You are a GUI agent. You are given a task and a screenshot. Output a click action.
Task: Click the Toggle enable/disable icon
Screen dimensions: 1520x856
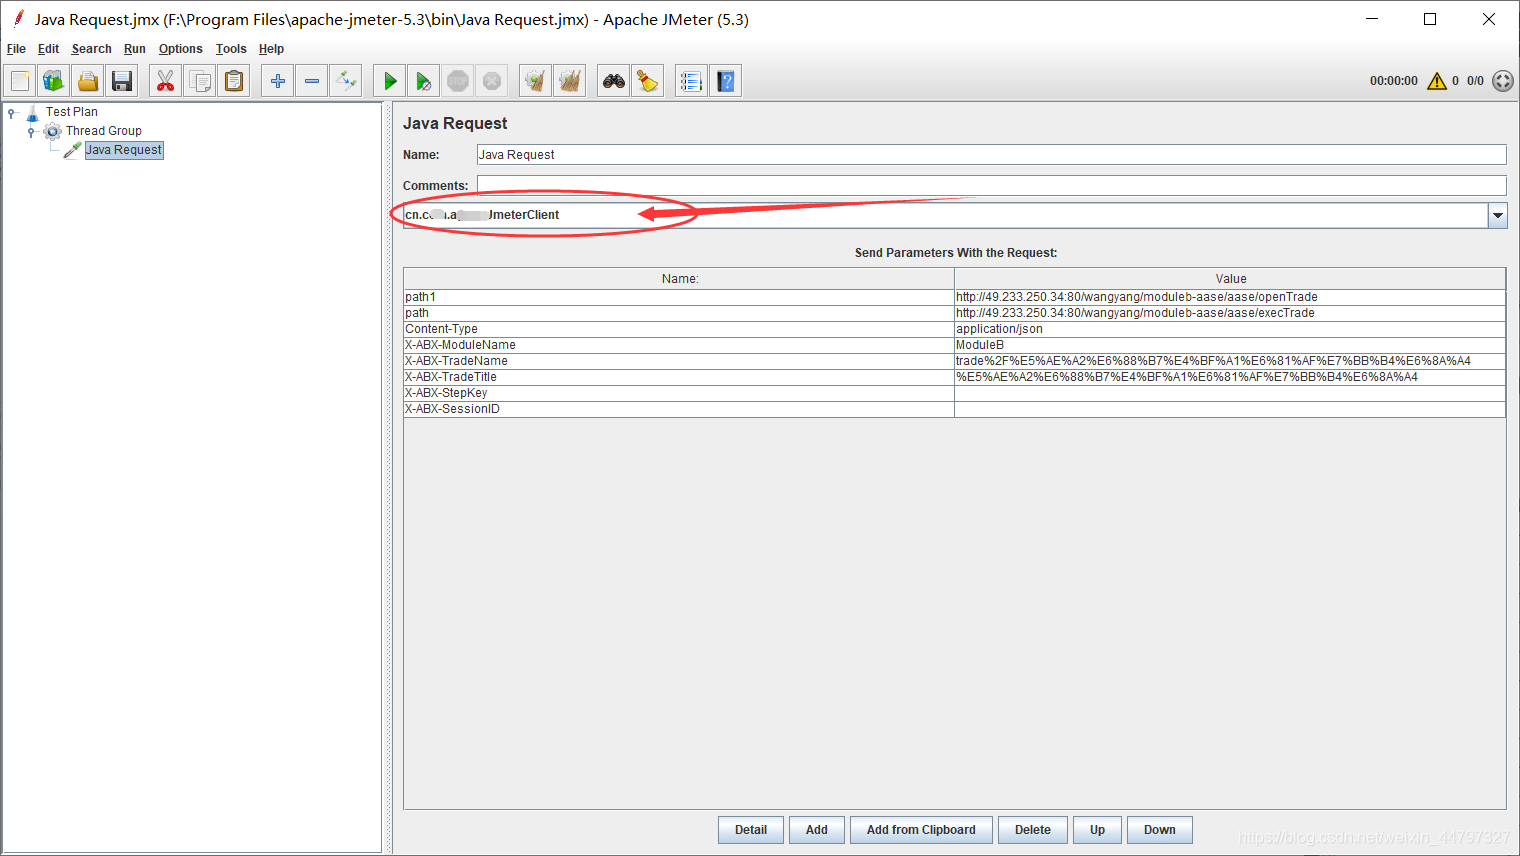click(x=346, y=81)
